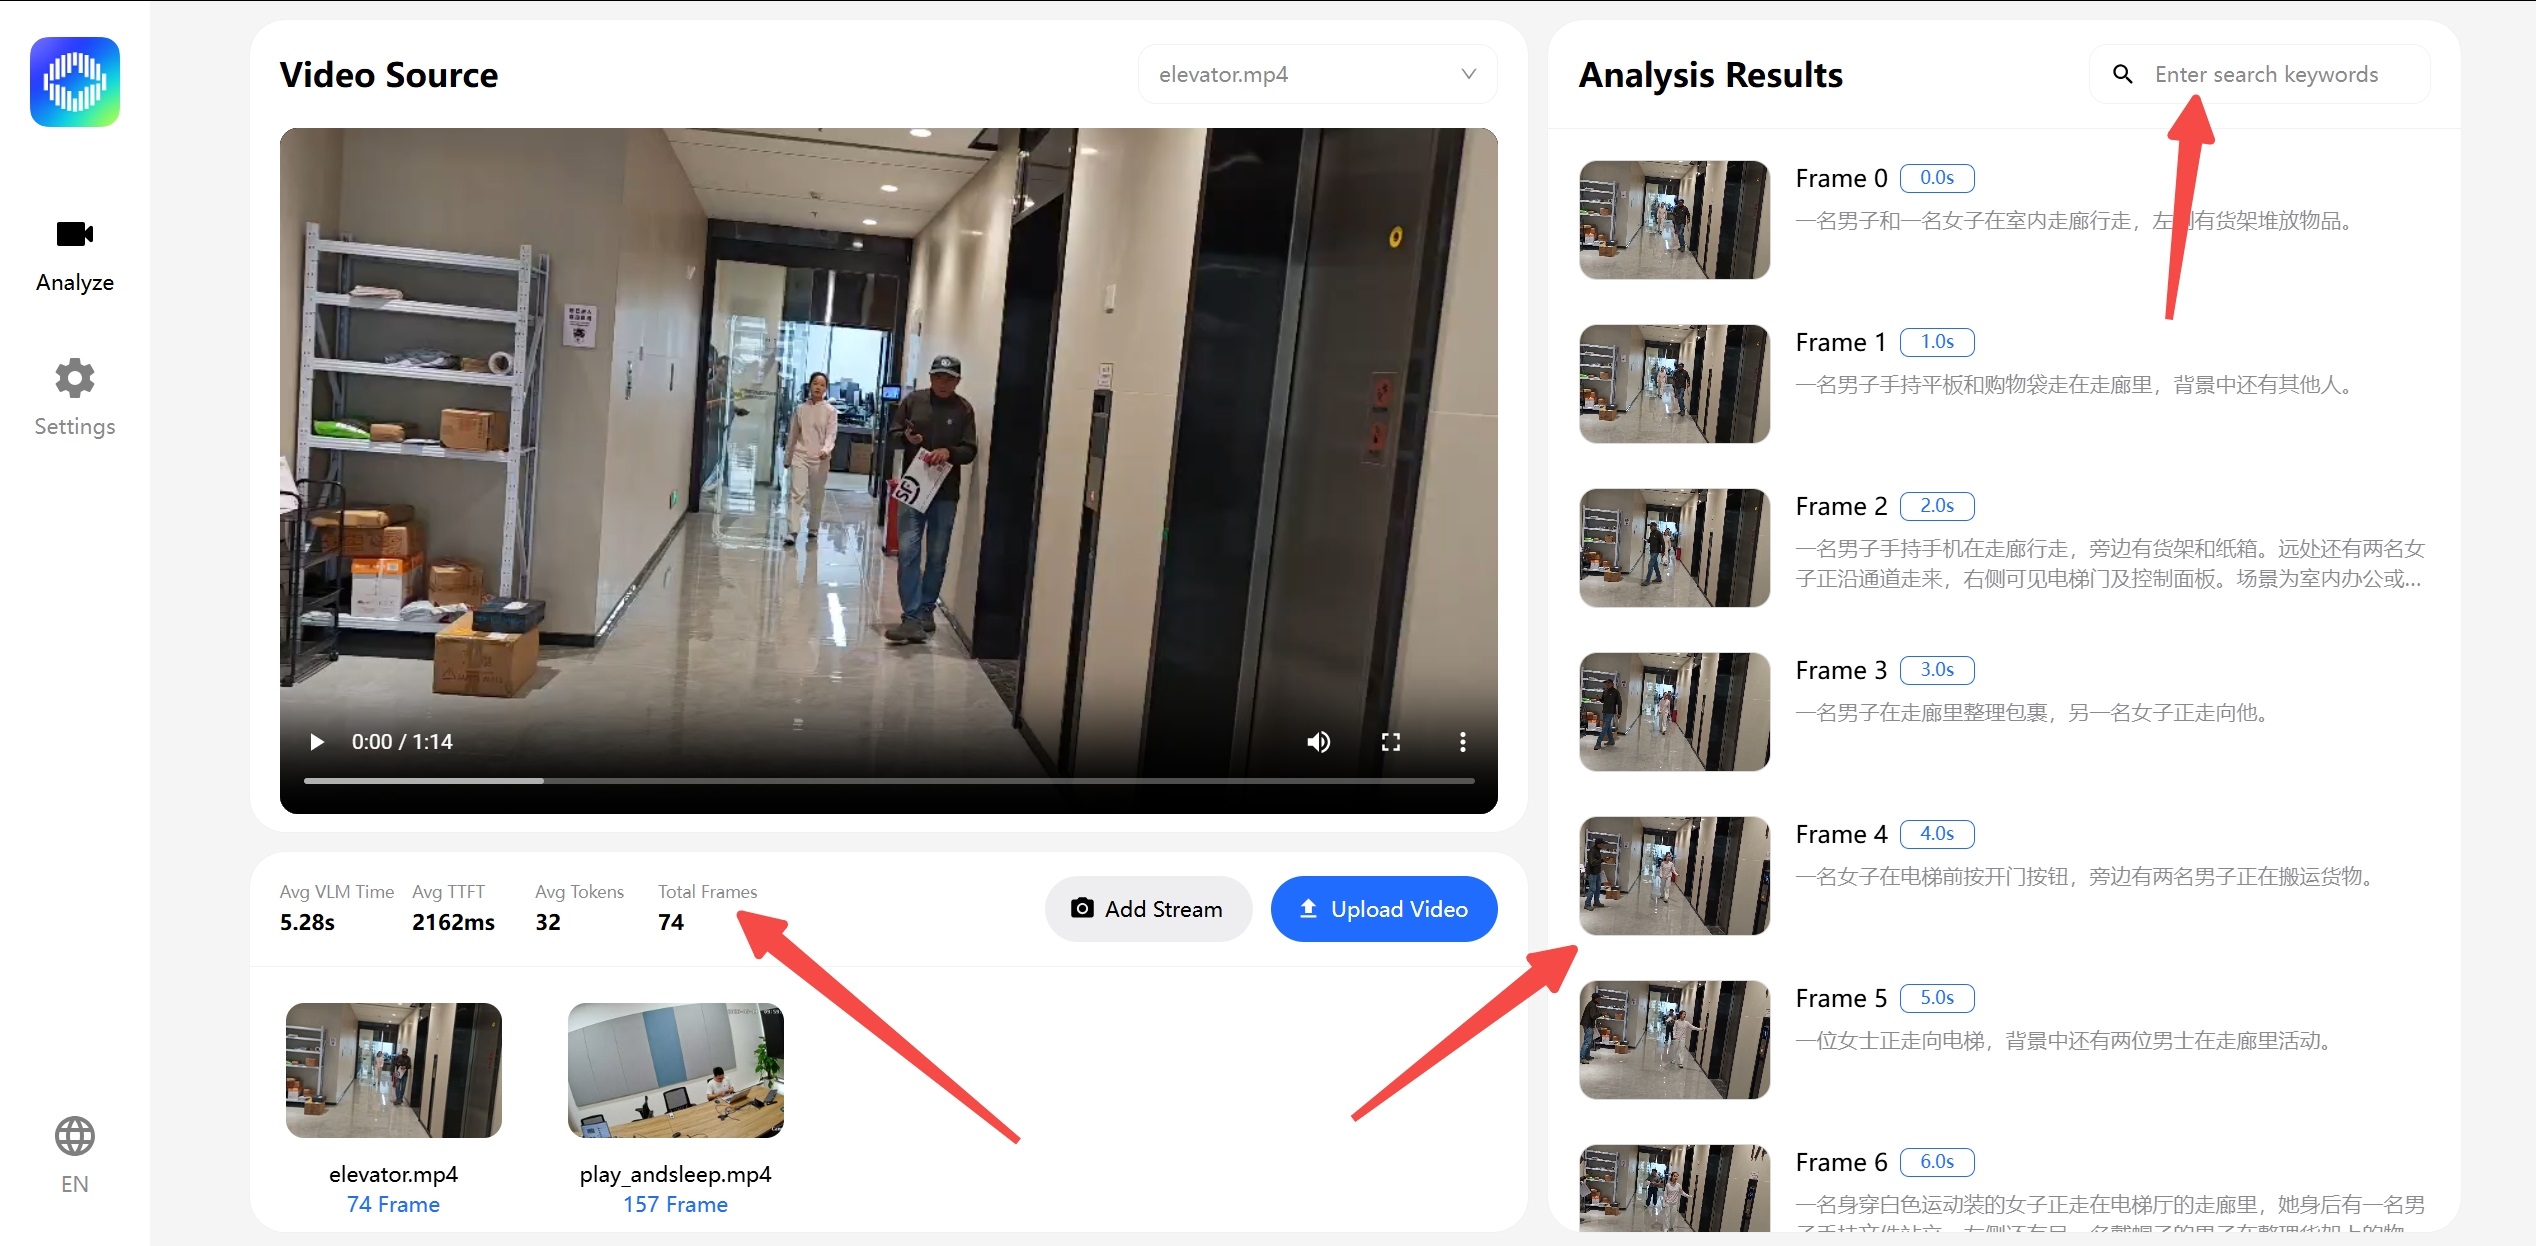Screen dimensions: 2536x1246
Task: Click Avg Tokens value 32
Action: click(x=548, y=922)
